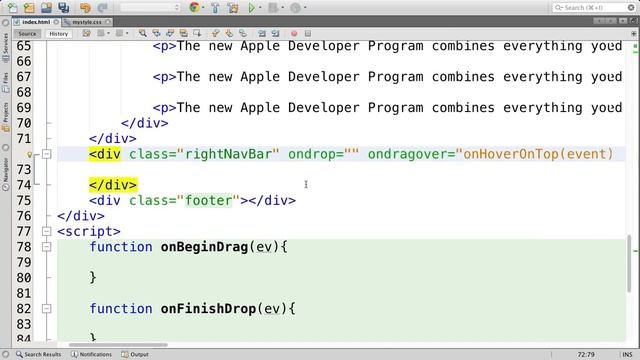This screenshot has height=360, width=640.
Task: Click the editor split handle icon
Action: (x=633, y=34)
